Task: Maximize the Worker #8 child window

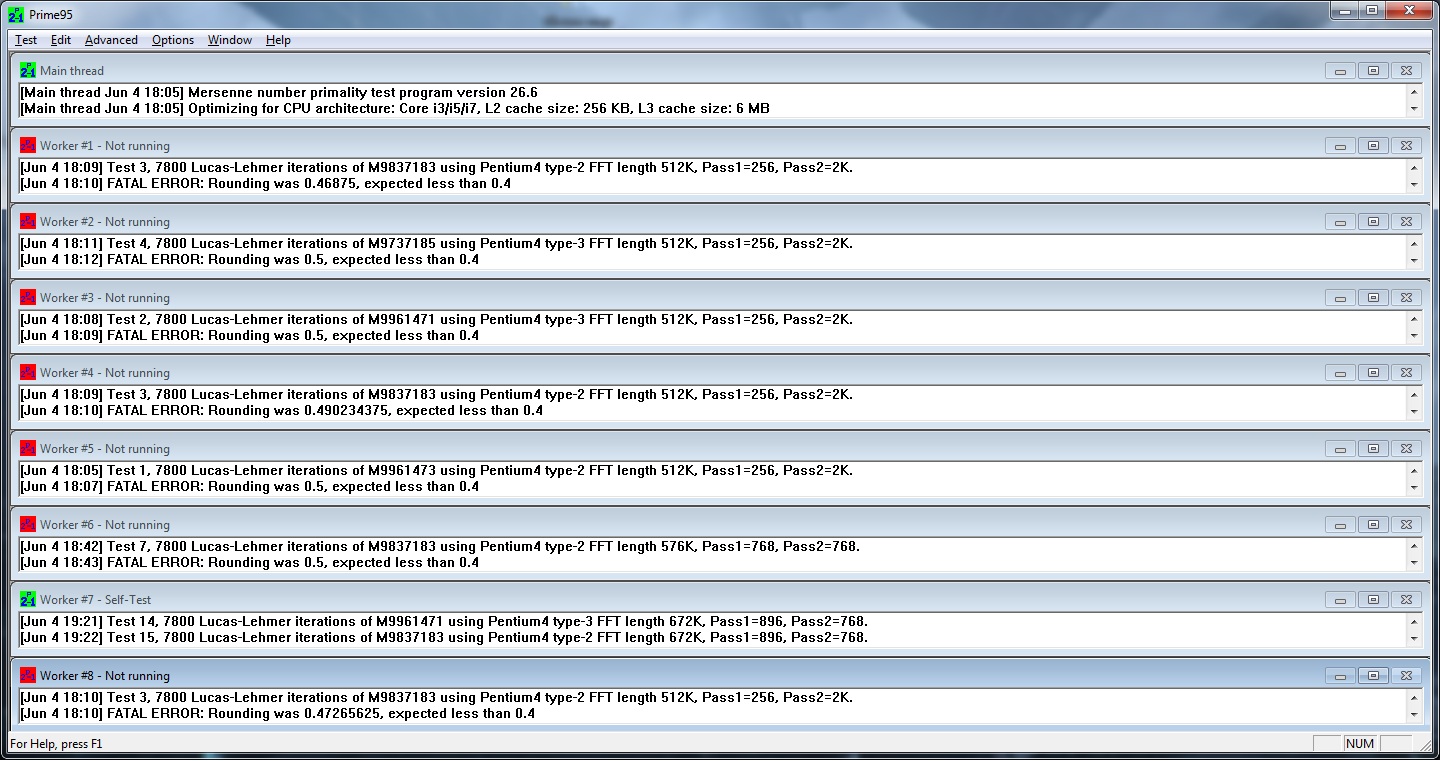Action: pyautogui.click(x=1373, y=676)
